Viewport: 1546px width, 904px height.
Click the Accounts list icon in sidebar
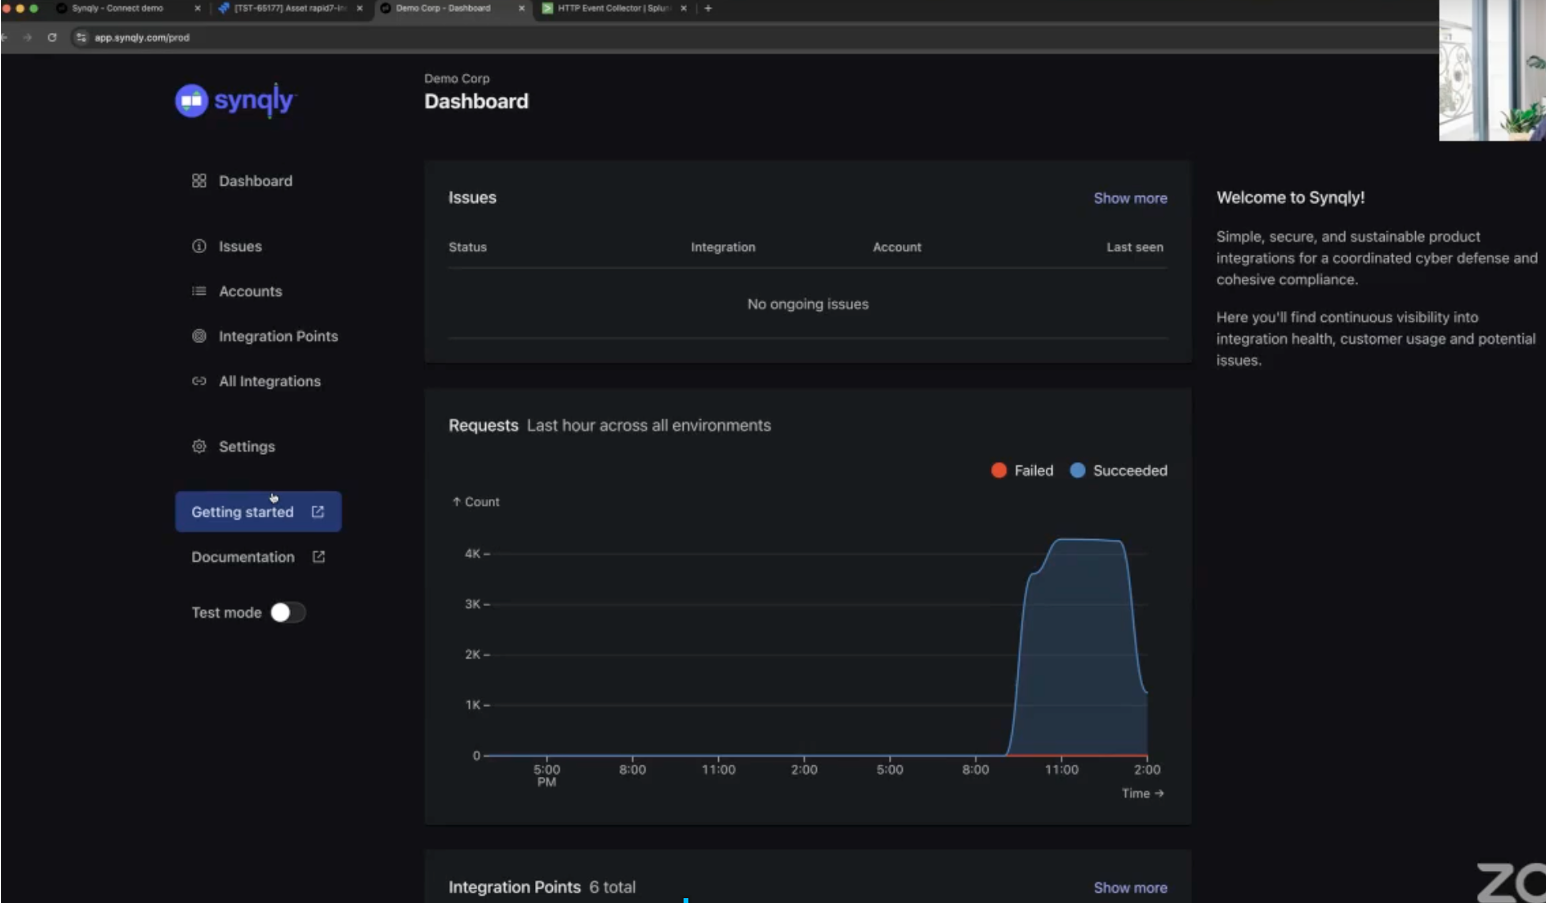tap(199, 291)
